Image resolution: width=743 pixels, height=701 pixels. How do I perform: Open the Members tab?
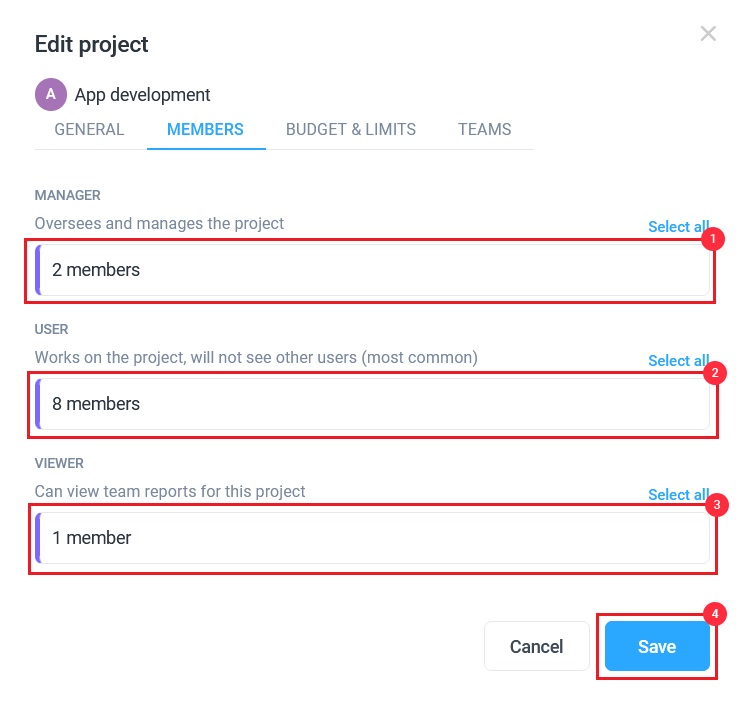click(x=205, y=129)
